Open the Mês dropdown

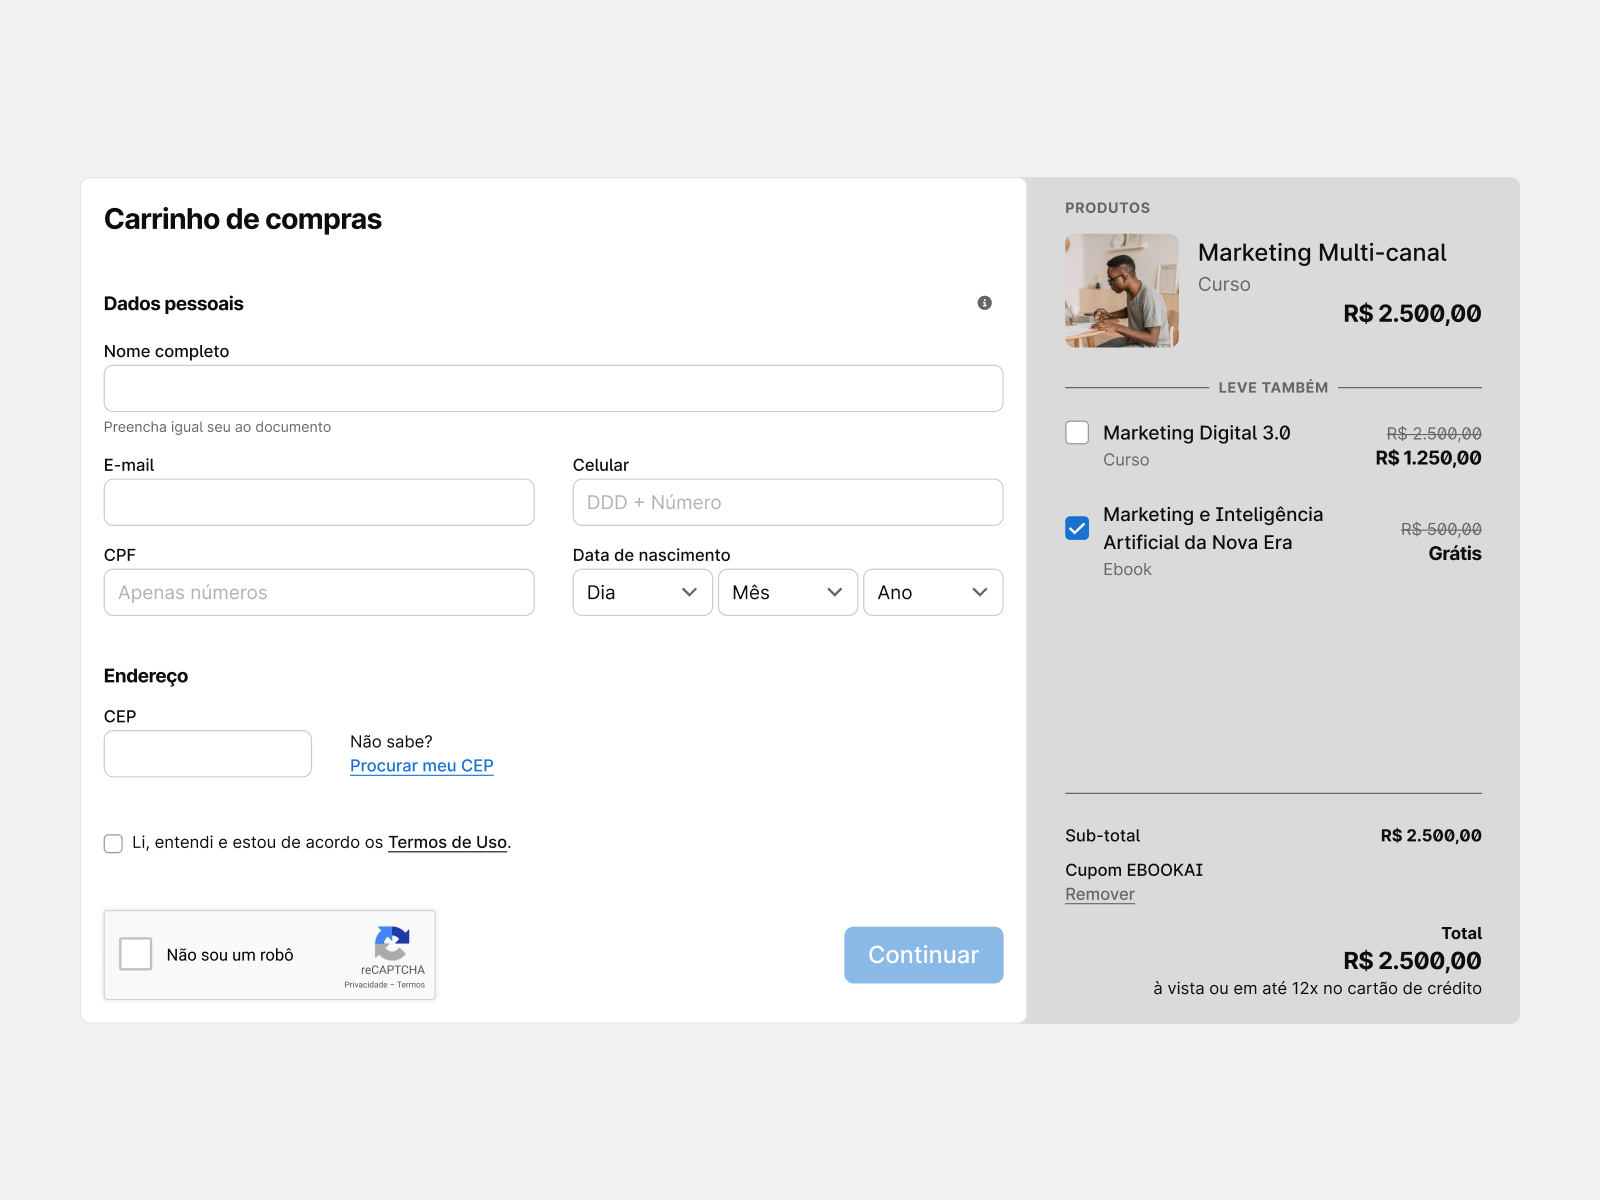pos(787,592)
